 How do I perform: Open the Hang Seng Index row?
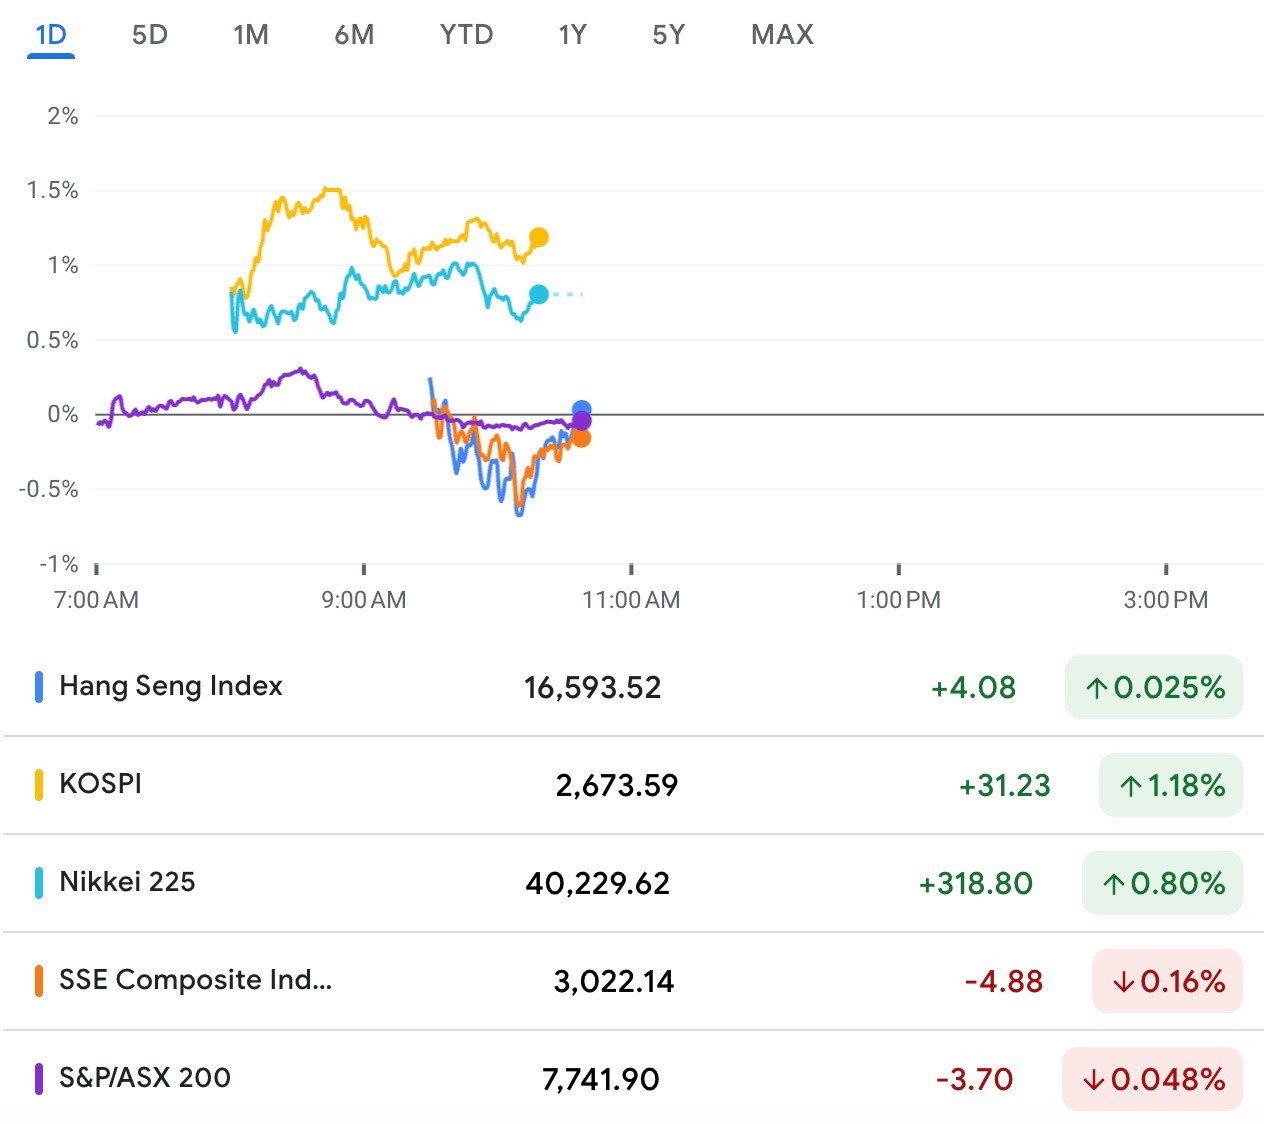632,687
